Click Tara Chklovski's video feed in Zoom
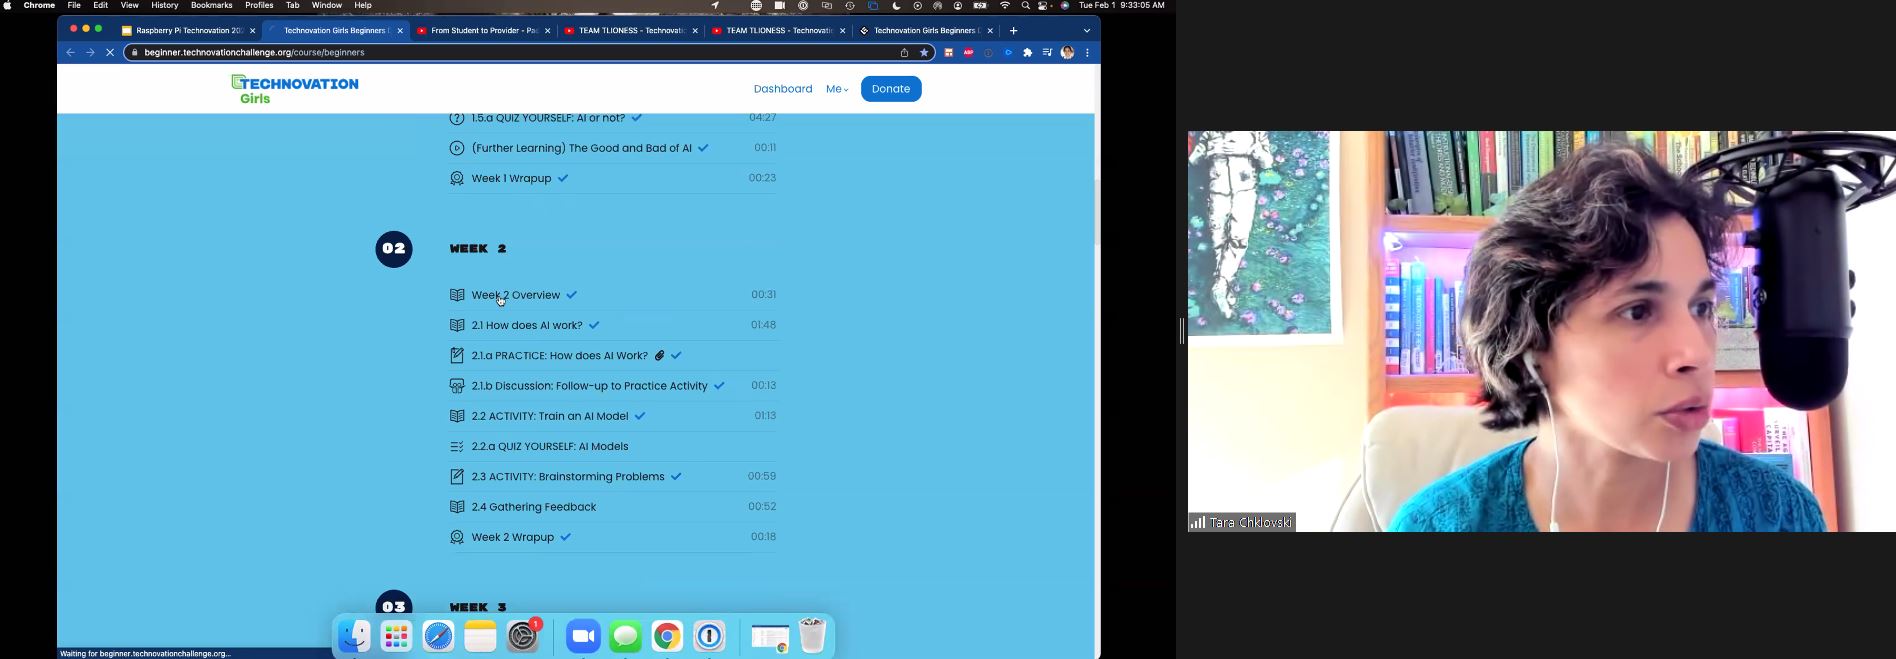This screenshot has height=659, width=1896. (x=1541, y=331)
